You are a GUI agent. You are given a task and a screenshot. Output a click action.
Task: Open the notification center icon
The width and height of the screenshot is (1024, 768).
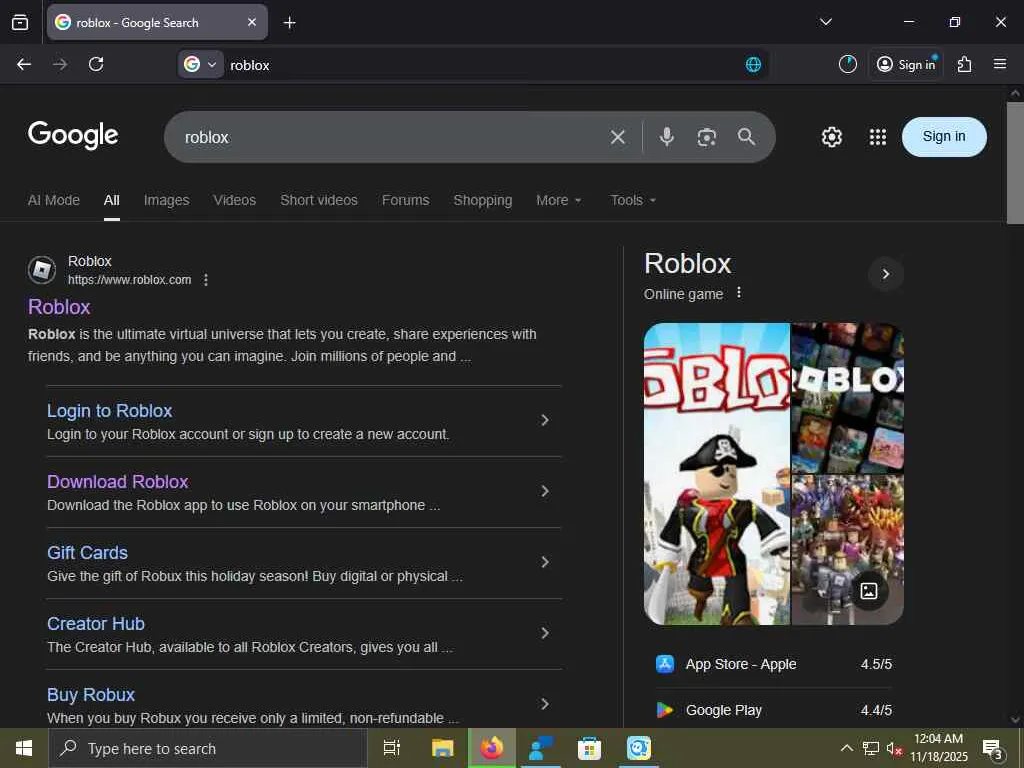993,749
